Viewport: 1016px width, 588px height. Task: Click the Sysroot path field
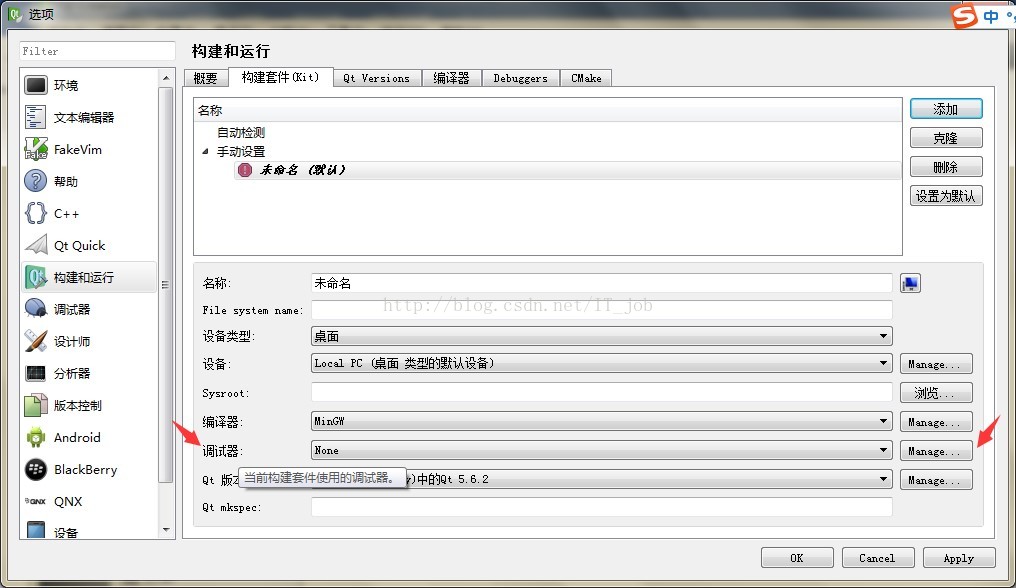(x=601, y=392)
